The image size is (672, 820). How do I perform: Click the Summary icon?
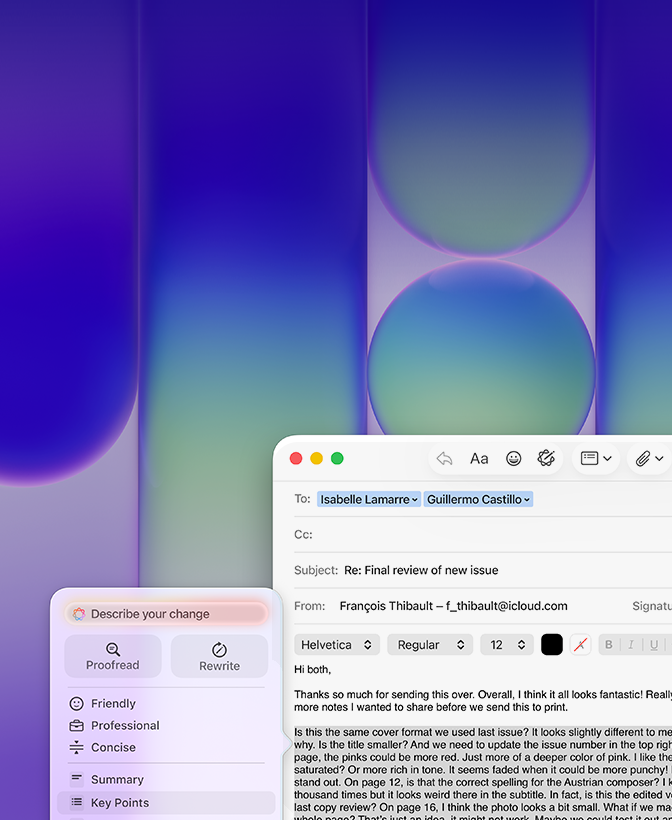(76, 779)
